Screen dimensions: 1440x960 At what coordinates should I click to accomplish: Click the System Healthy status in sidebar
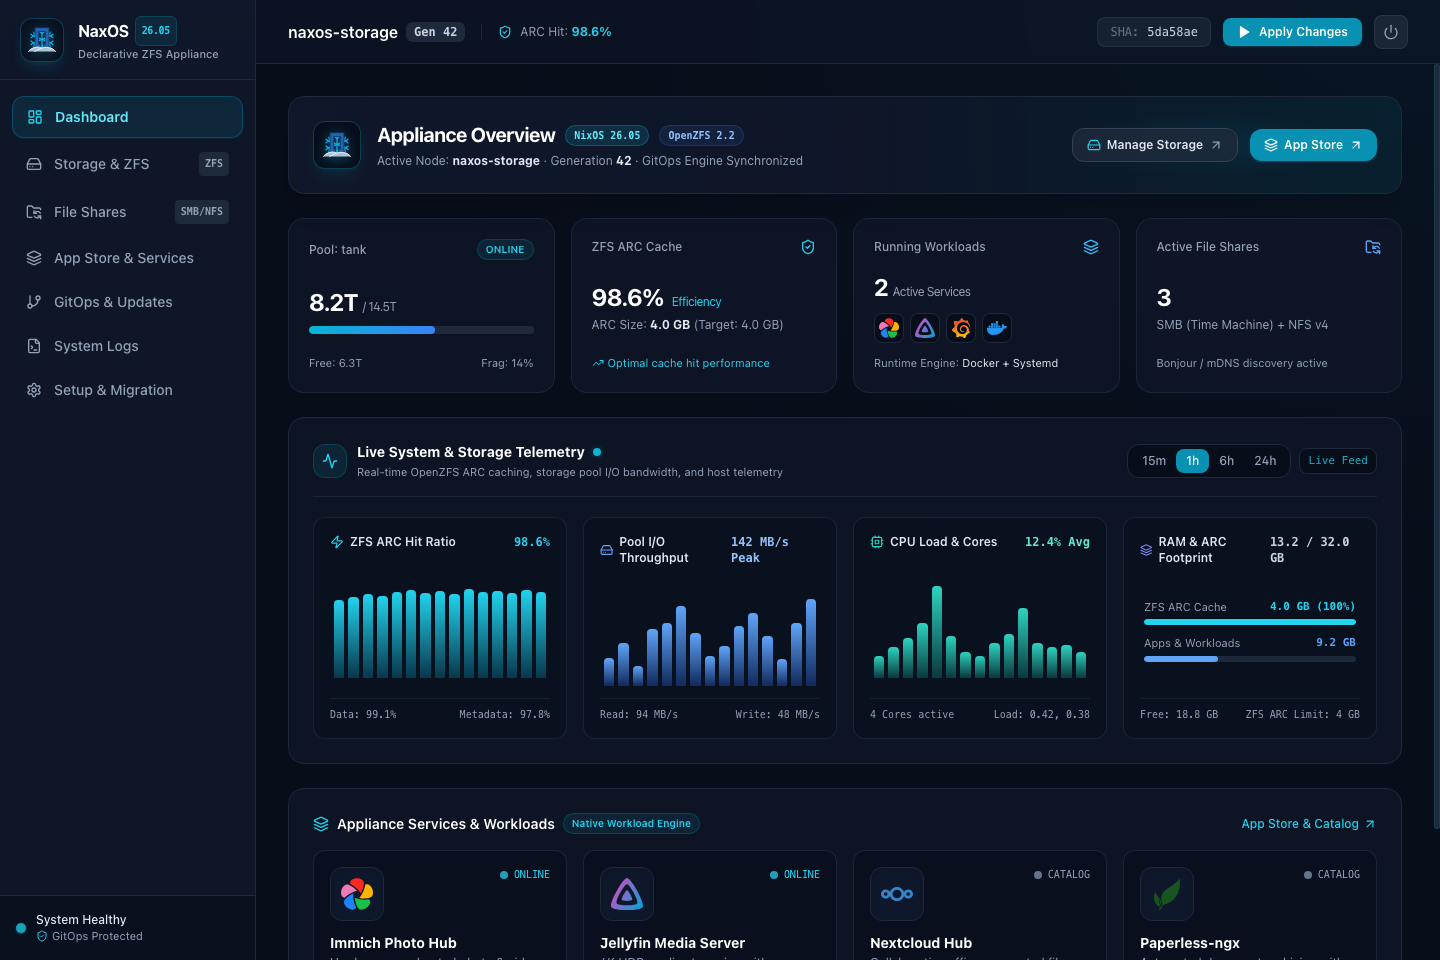(x=81, y=920)
